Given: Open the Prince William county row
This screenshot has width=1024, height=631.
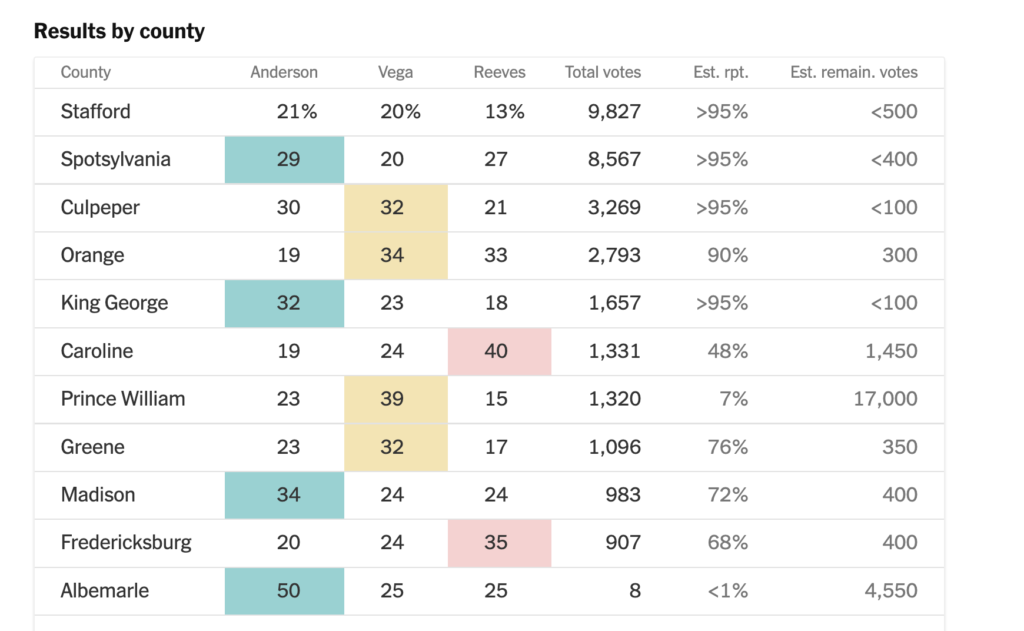Looking at the screenshot, I should 123,399.
